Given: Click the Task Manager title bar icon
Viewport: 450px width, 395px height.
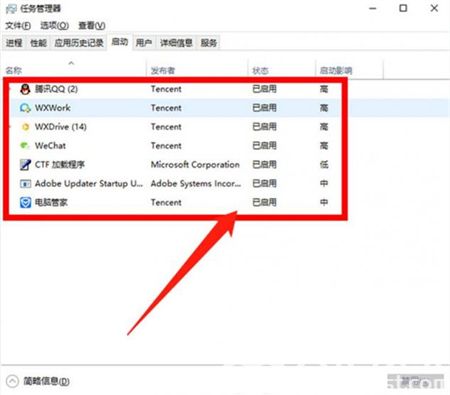Looking at the screenshot, I should click(x=11, y=8).
